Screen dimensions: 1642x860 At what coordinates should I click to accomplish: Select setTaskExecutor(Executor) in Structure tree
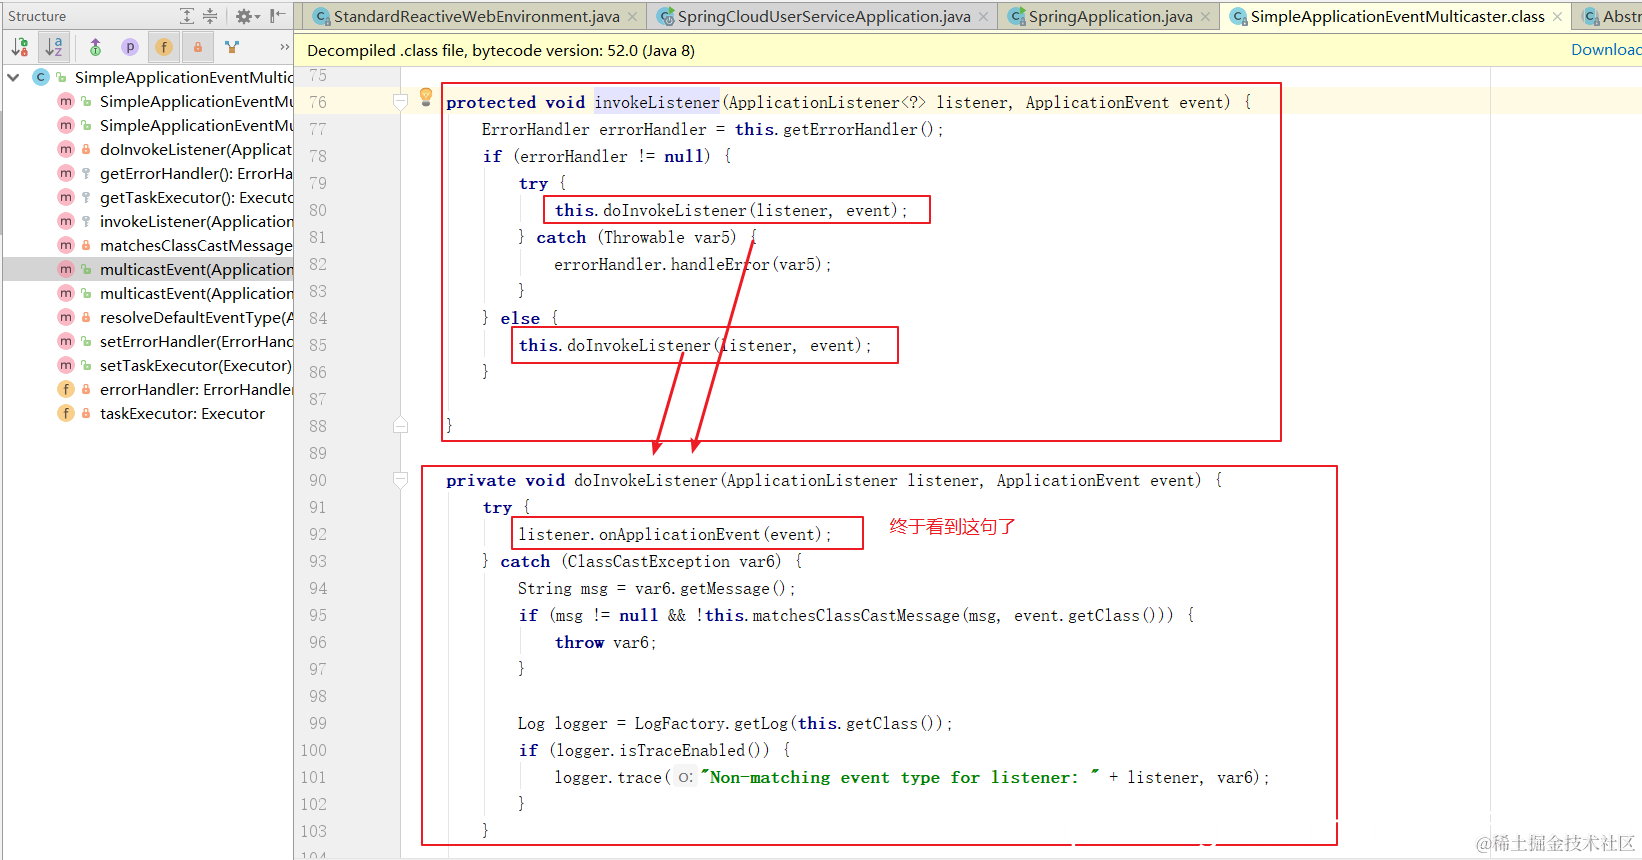pos(195,365)
